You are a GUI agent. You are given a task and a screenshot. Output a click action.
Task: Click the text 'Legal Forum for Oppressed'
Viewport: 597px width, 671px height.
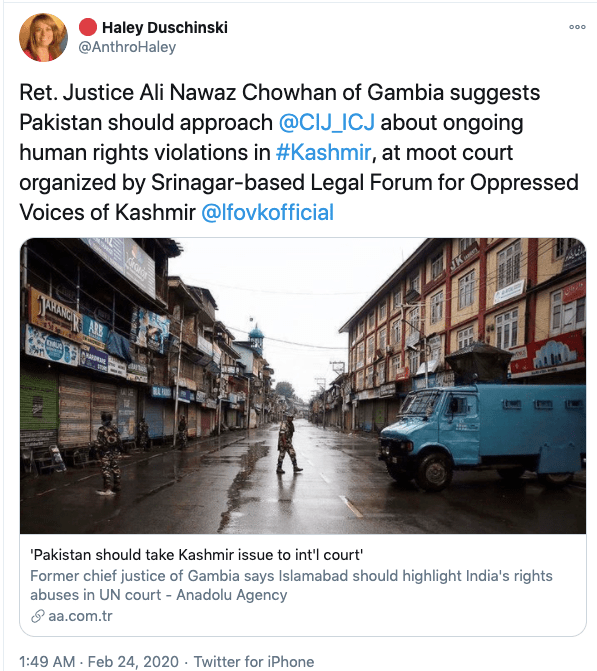(x=444, y=183)
